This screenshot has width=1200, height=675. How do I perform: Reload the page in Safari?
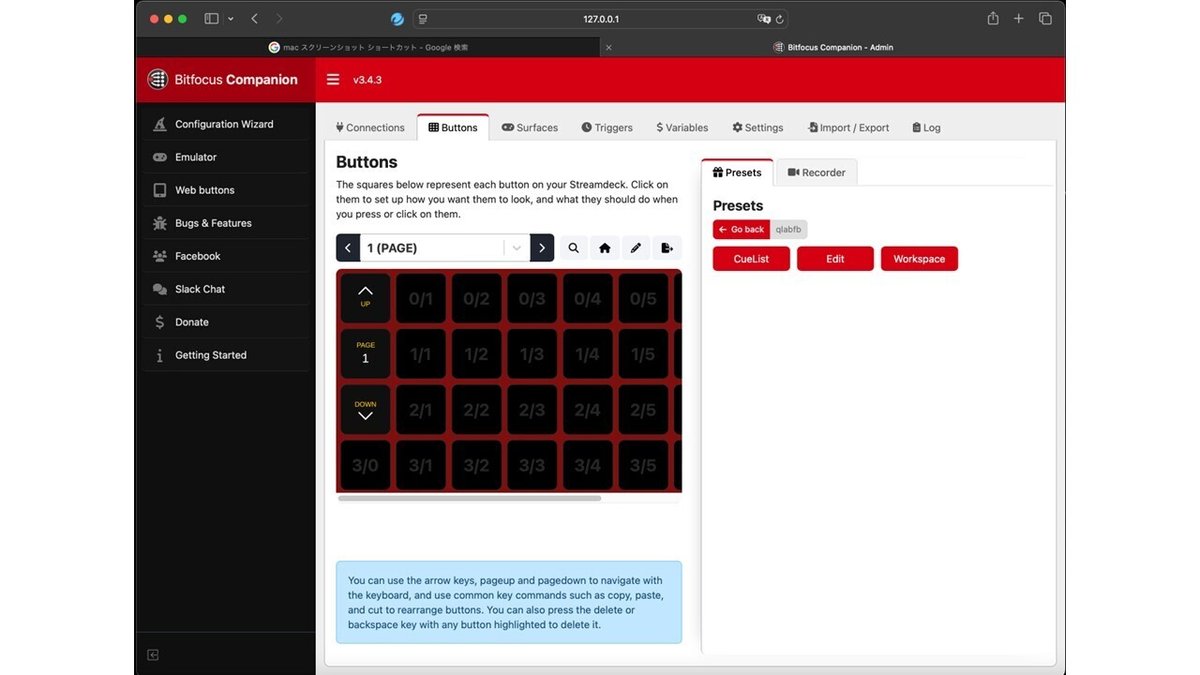(x=779, y=19)
